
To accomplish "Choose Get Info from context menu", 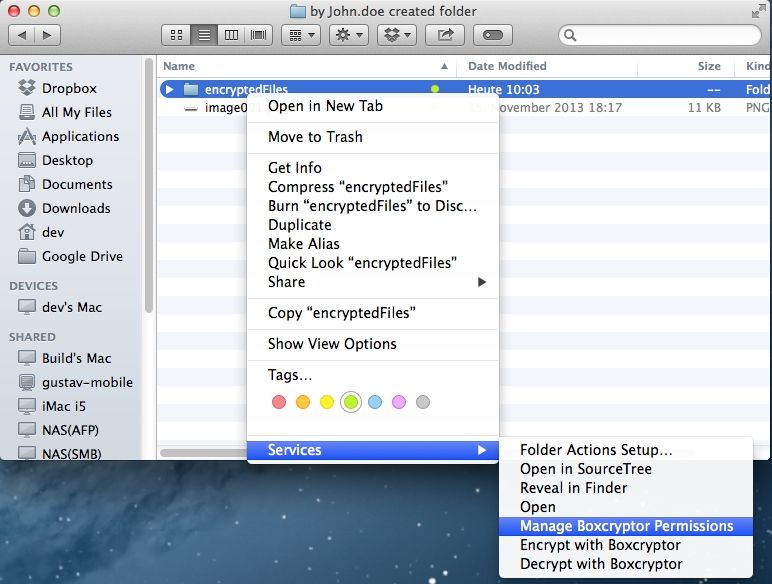I will coord(373,168).
